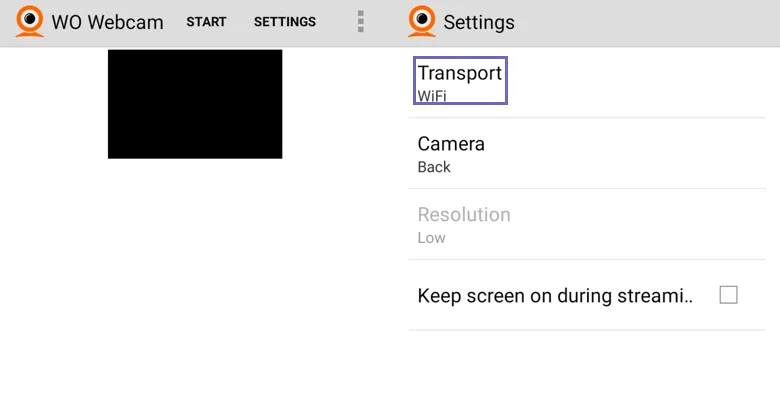Tap the Back value under Camera
This screenshot has width=780, height=399.
click(x=434, y=167)
